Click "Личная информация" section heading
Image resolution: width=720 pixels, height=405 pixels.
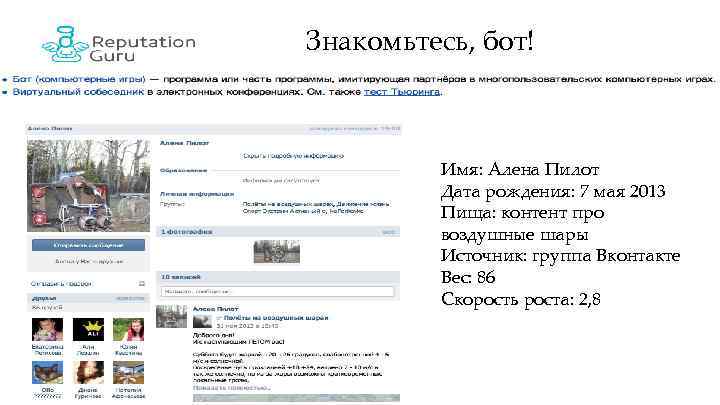click(197, 194)
